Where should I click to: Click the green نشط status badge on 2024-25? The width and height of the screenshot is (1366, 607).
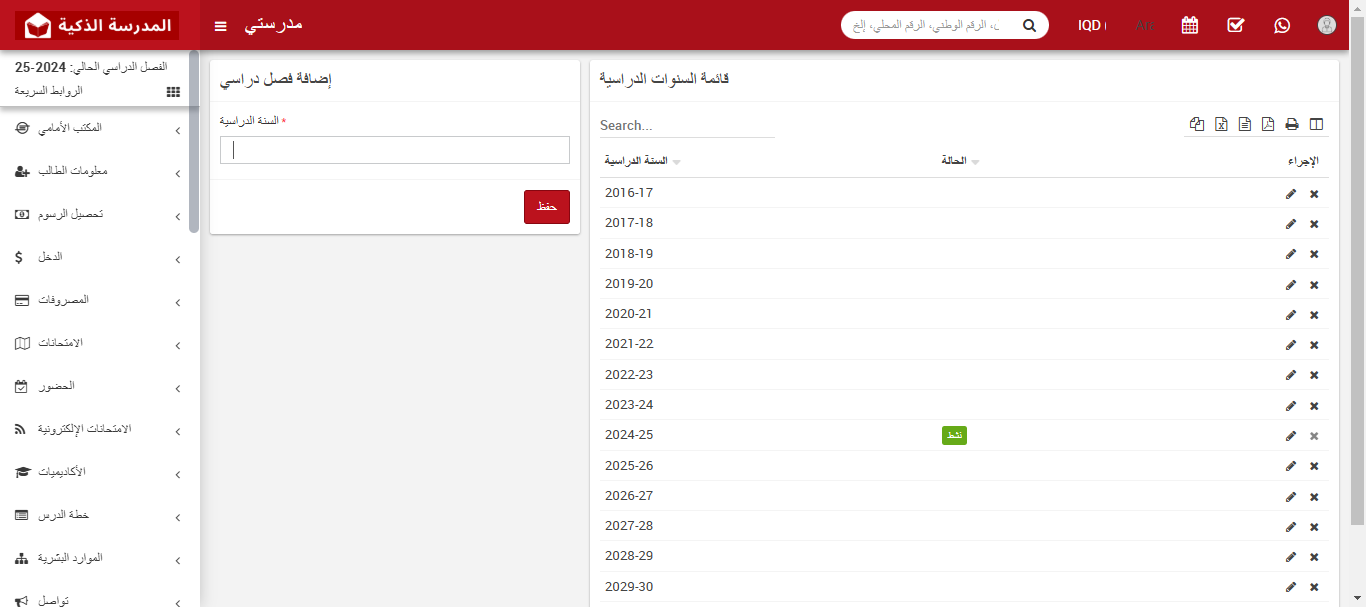click(954, 435)
